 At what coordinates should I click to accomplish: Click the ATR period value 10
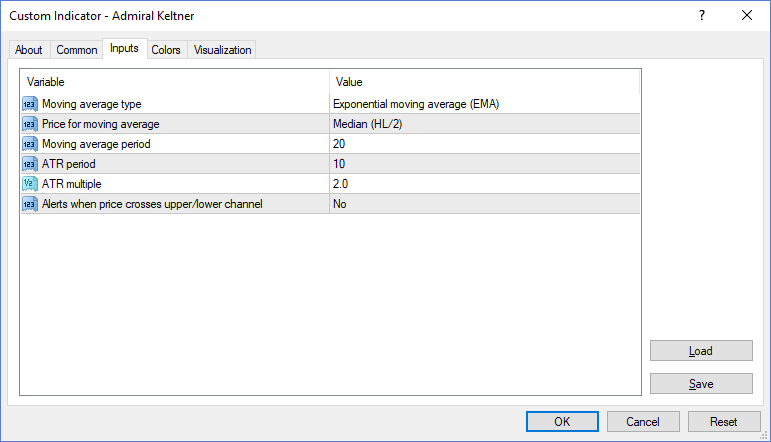[484, 164]
